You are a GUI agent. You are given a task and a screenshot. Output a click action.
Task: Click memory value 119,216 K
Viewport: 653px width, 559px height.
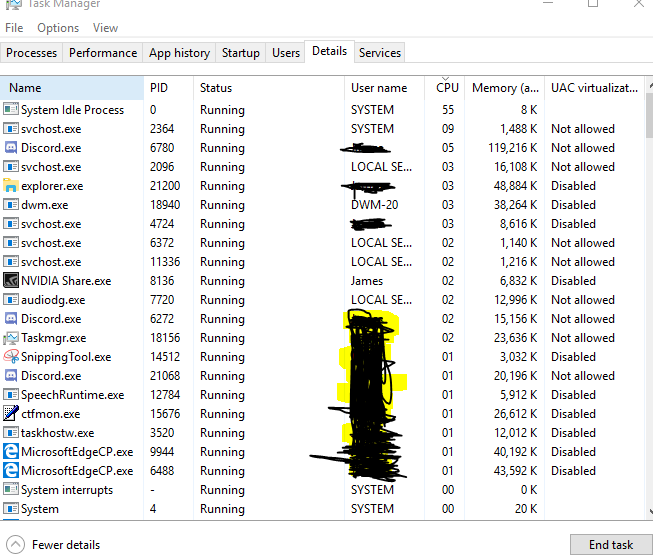coord(513,148)
